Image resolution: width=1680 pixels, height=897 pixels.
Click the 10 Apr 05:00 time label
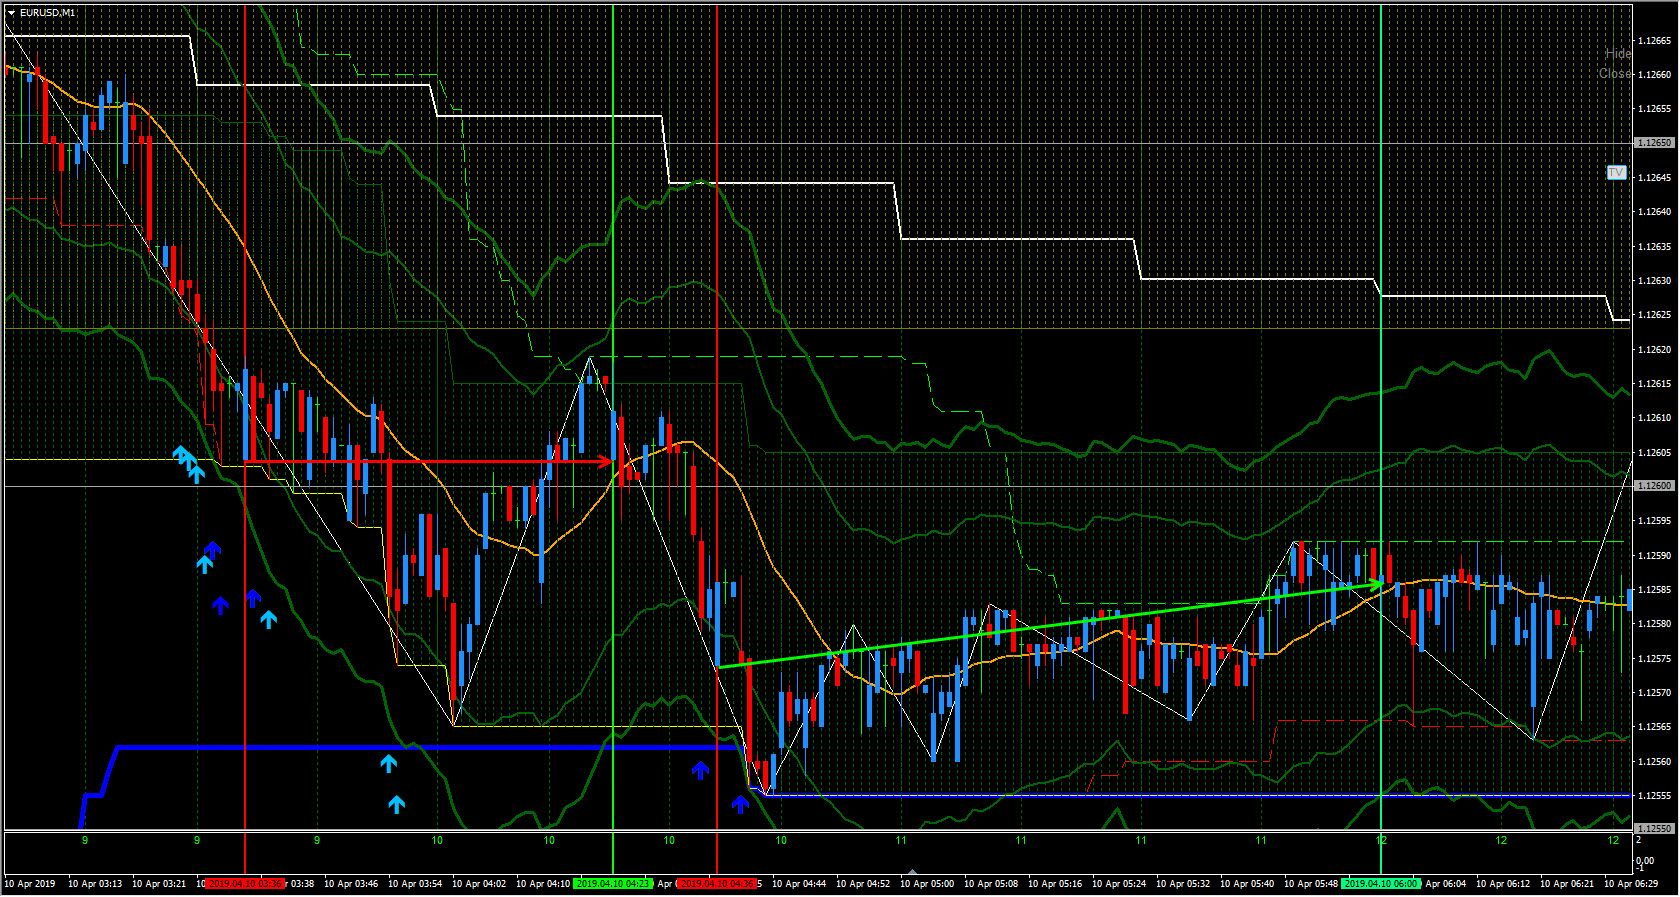pos(927,884)
